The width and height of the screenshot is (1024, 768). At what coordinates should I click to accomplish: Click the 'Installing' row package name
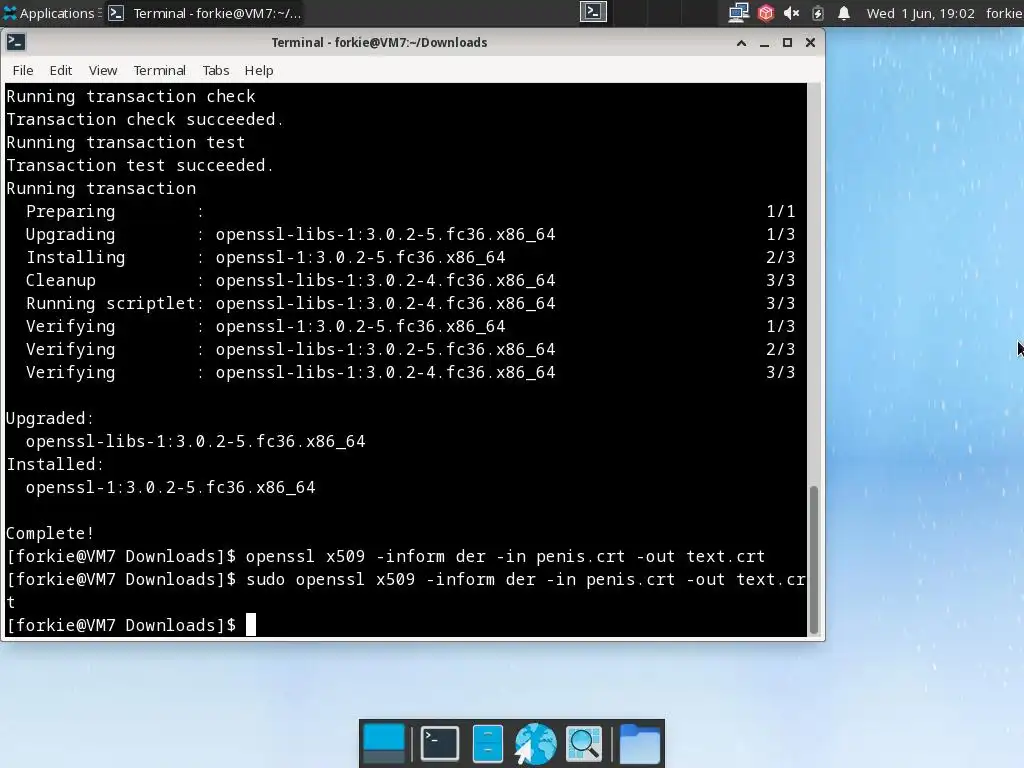pyautogui.click(x=360, y=257)
